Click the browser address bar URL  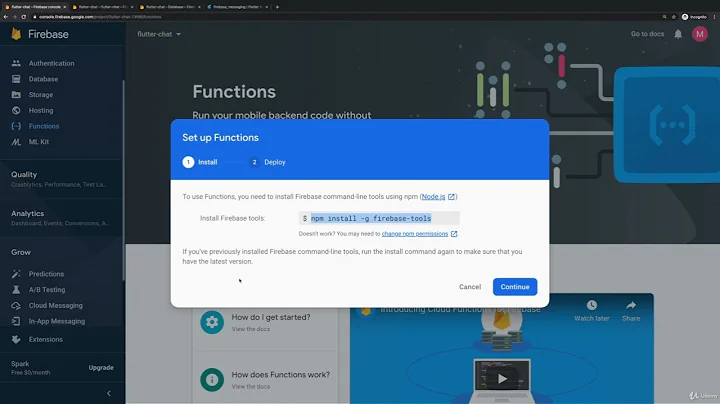[100, 17]
